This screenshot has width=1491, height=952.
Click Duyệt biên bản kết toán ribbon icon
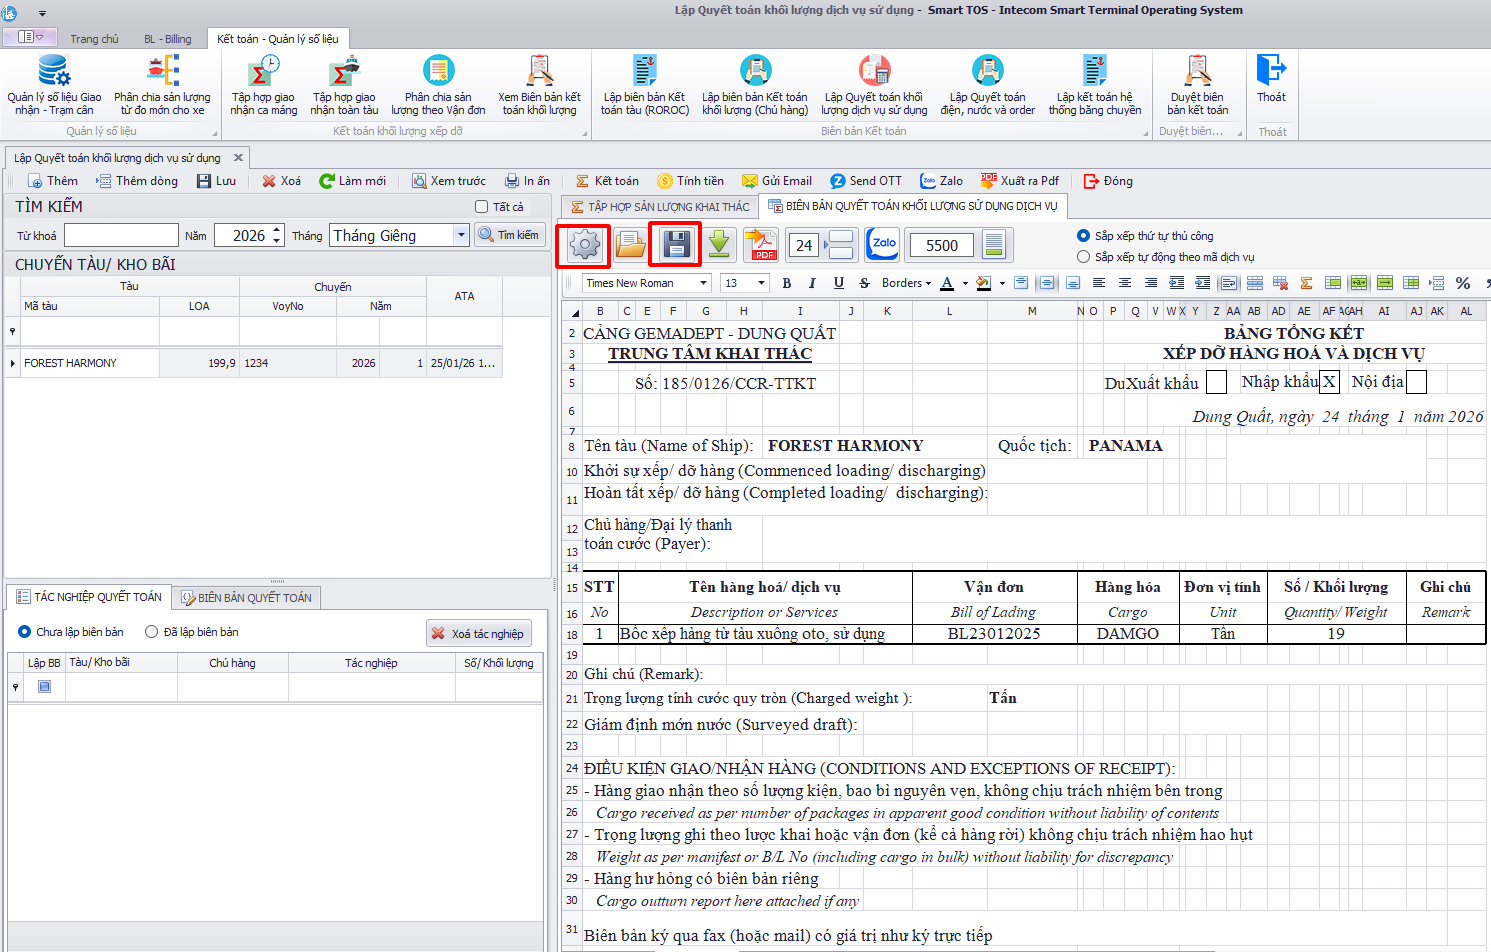1197,87
